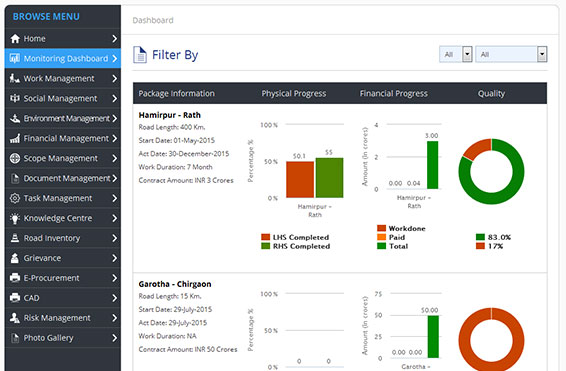This screenshot has height=371, width=566.
Task: Click 'Work Duration: 7 Month' text
Action: [x=175, y=167]
